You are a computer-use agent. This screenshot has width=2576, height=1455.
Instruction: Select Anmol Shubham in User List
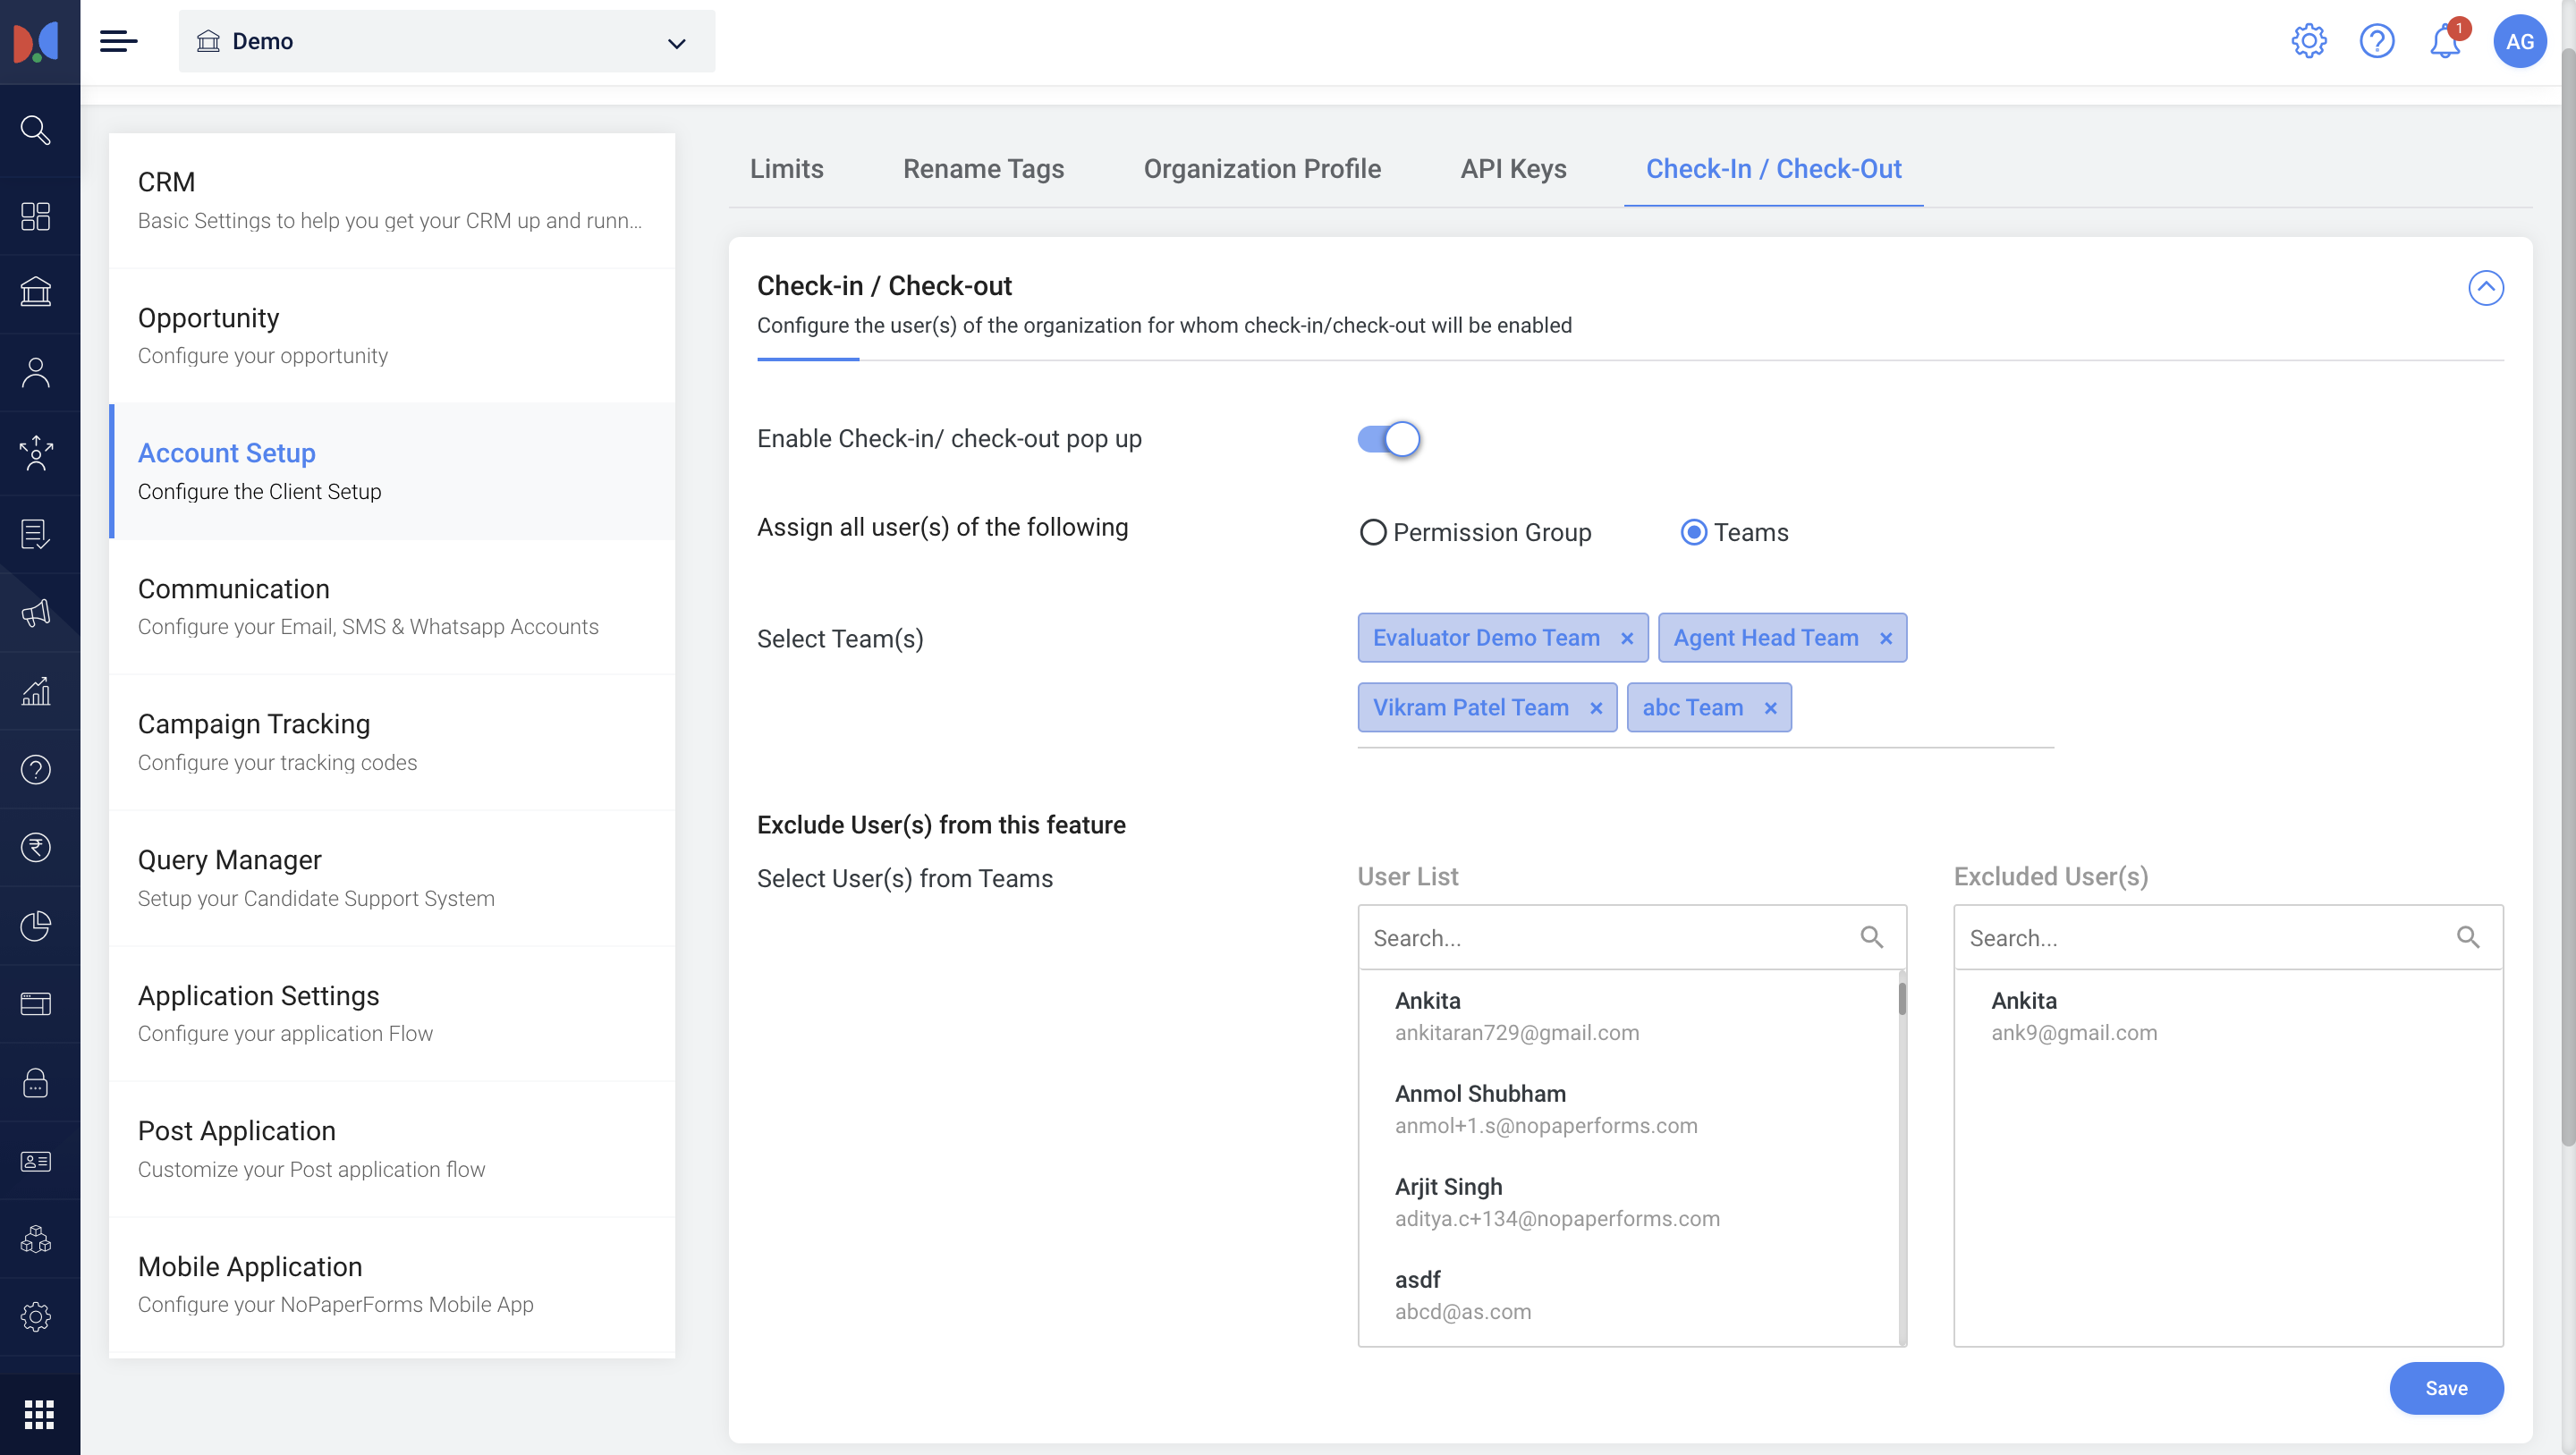(1630, 1109)
